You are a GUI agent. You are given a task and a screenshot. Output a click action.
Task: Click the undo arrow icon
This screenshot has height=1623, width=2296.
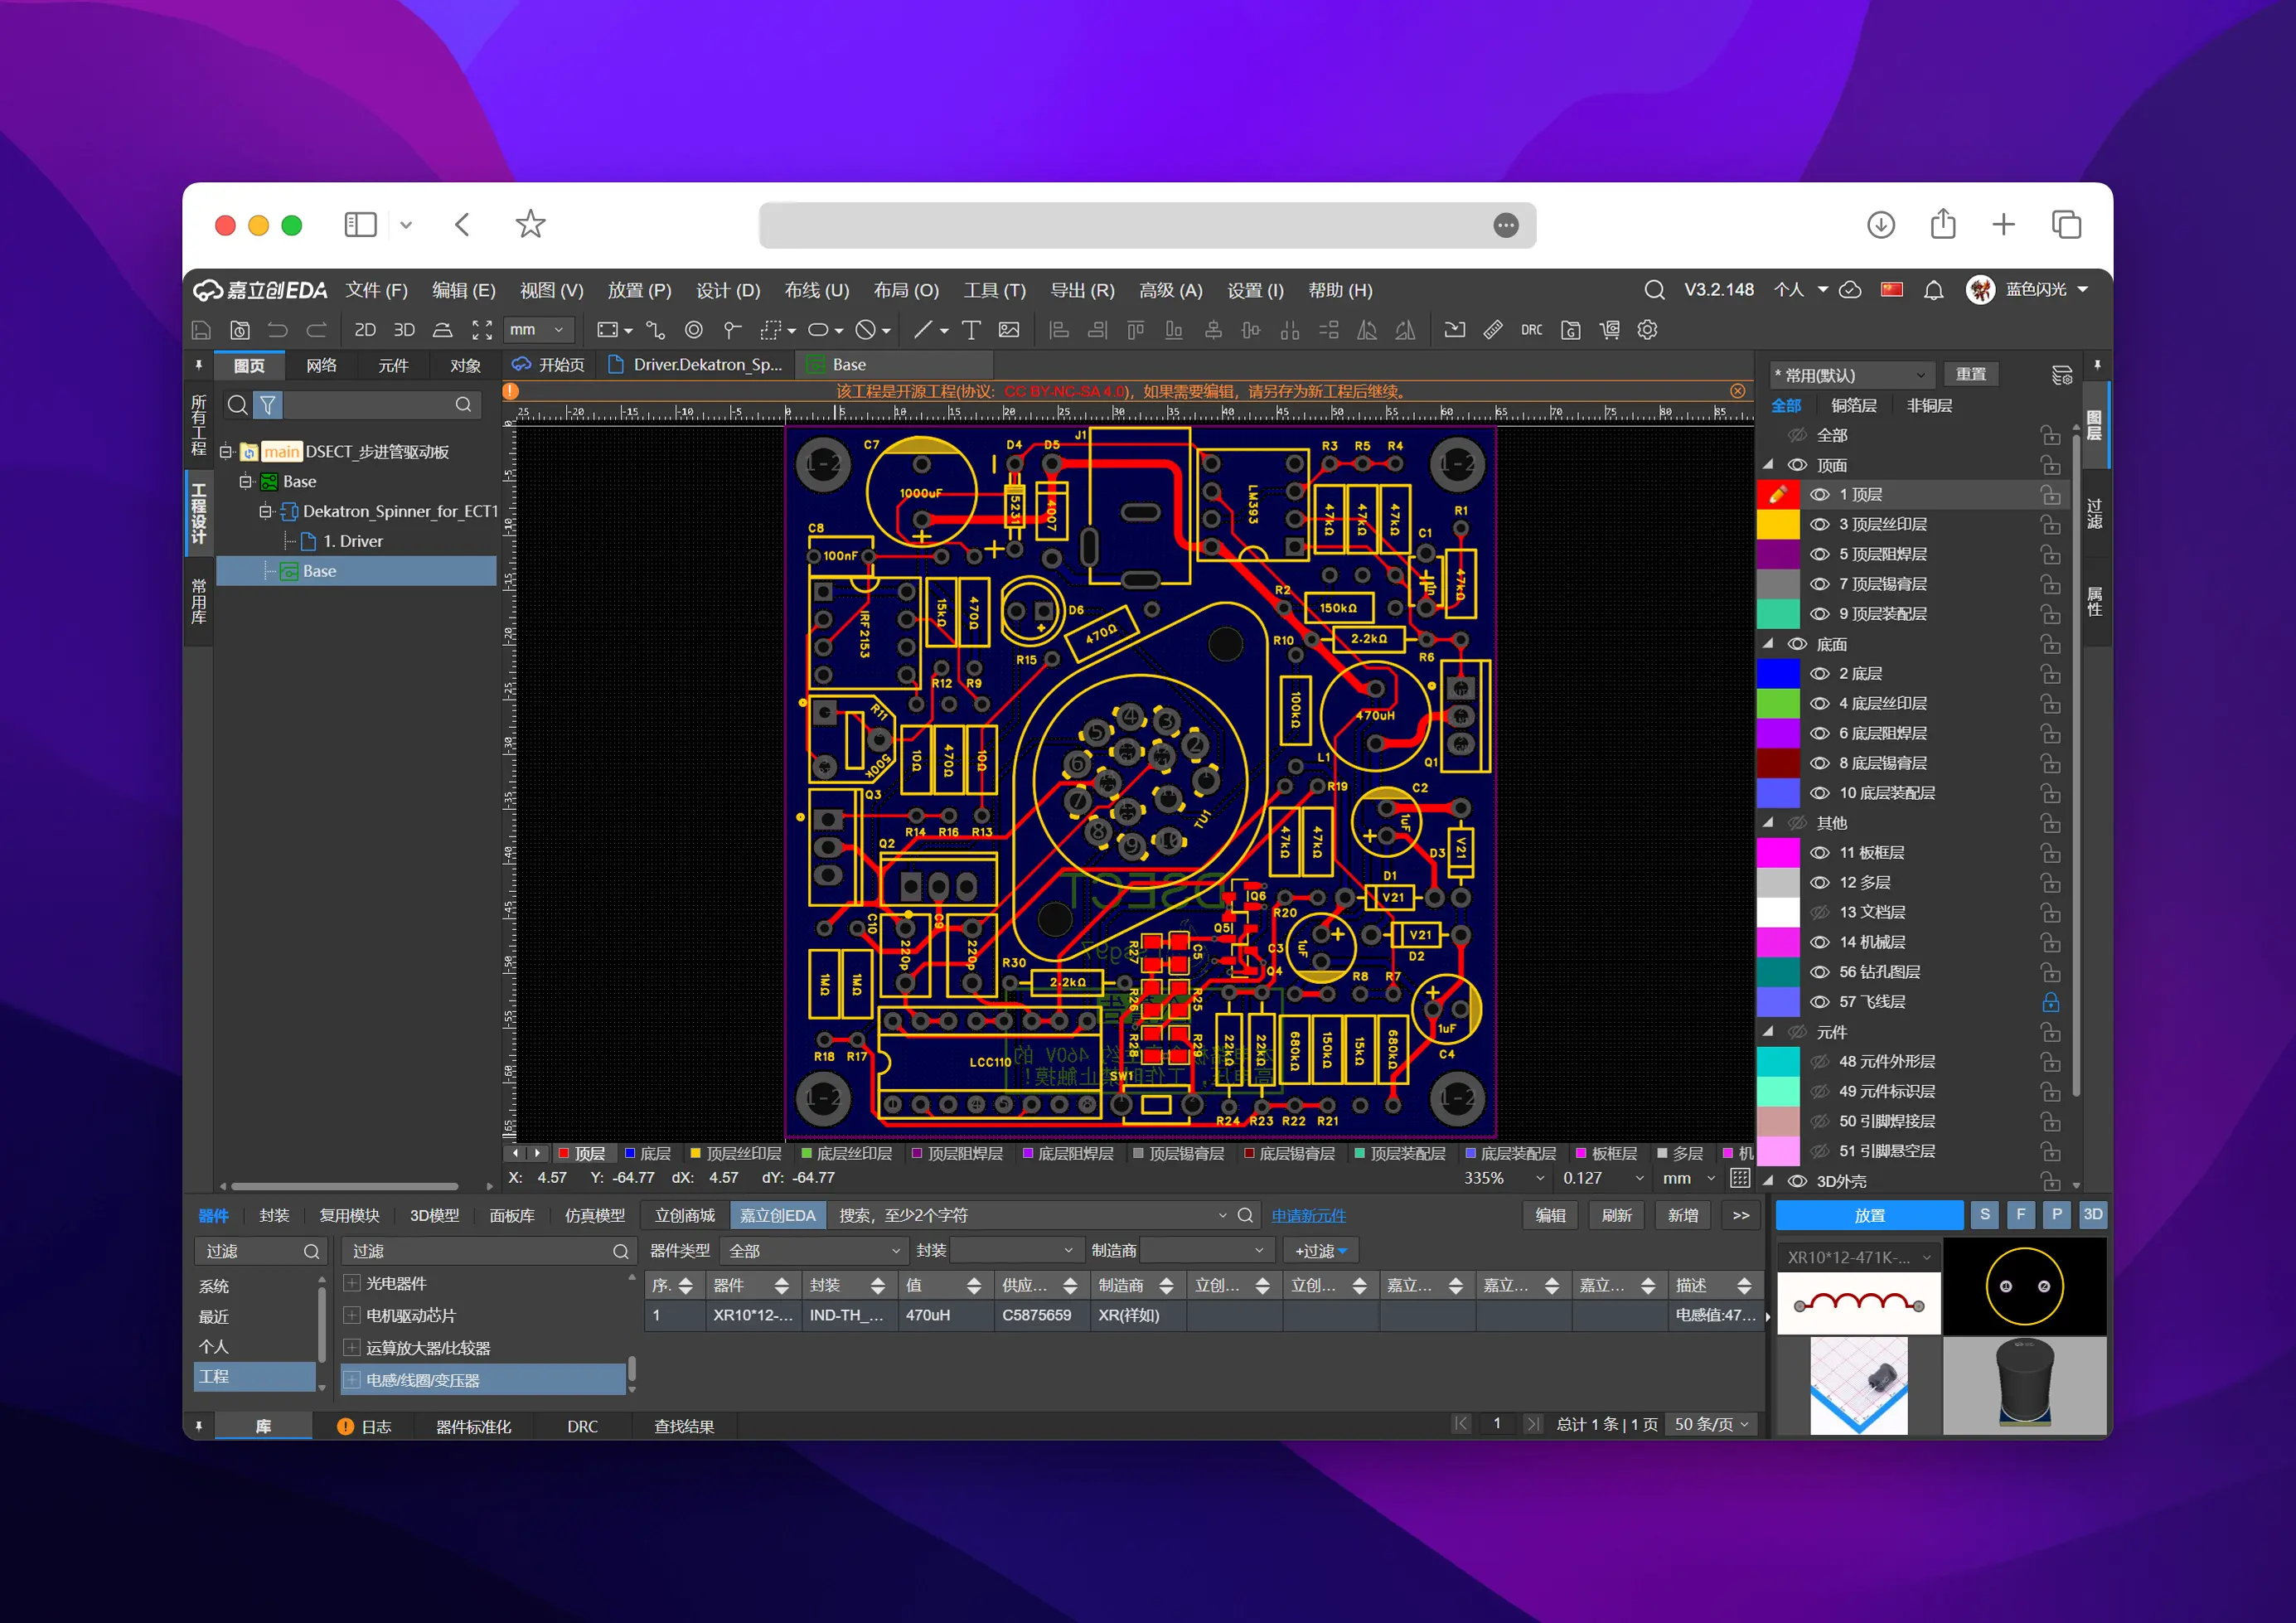pyautogui.click(x=278, y=330)
